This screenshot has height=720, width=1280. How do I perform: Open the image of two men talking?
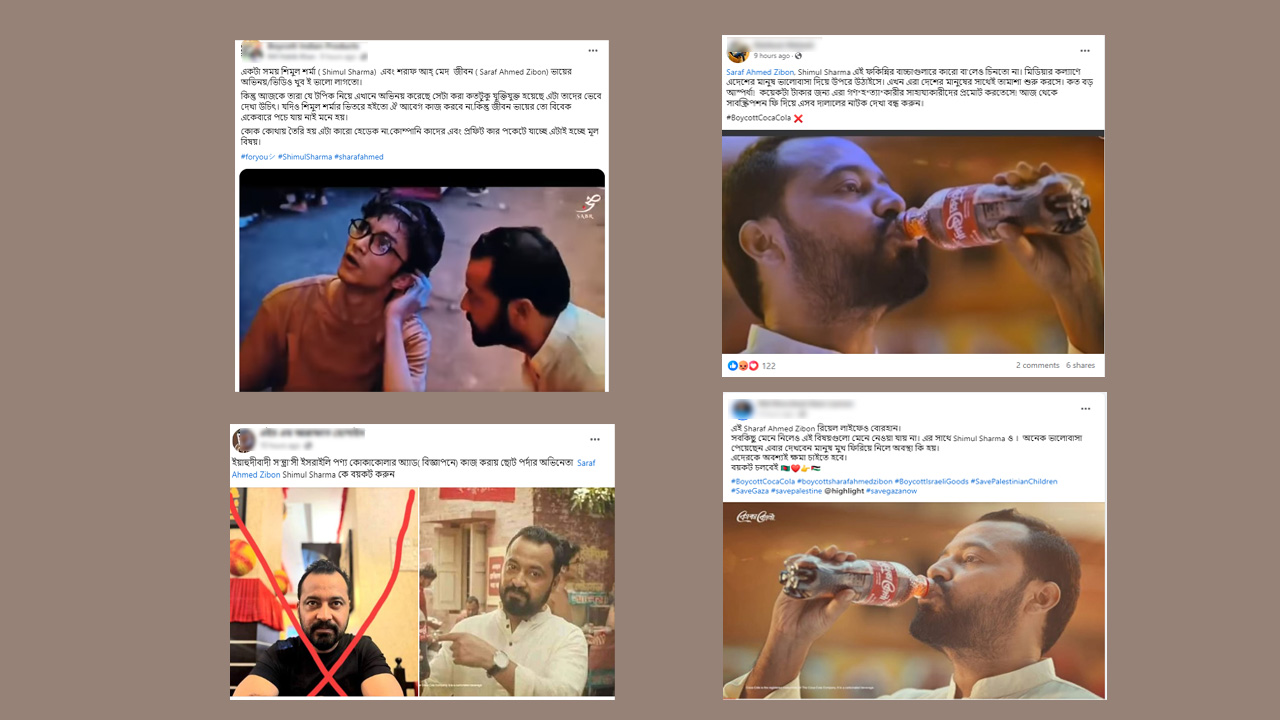coord(422,280)
